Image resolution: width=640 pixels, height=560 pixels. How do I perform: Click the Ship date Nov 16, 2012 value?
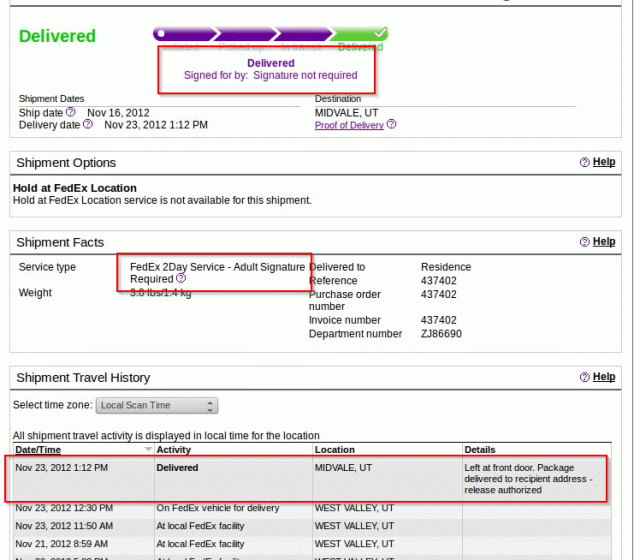tap(118, 113)
